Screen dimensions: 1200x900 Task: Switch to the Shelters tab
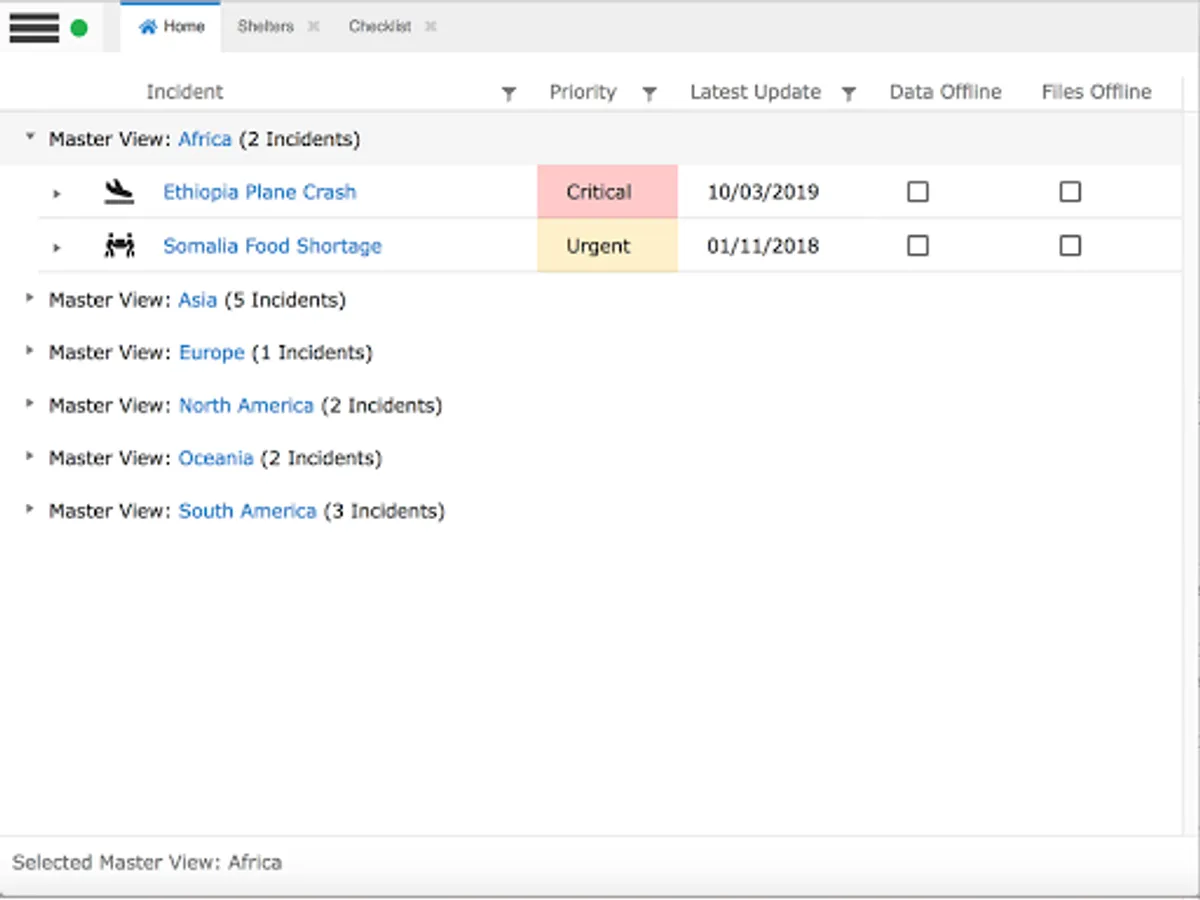266,27
